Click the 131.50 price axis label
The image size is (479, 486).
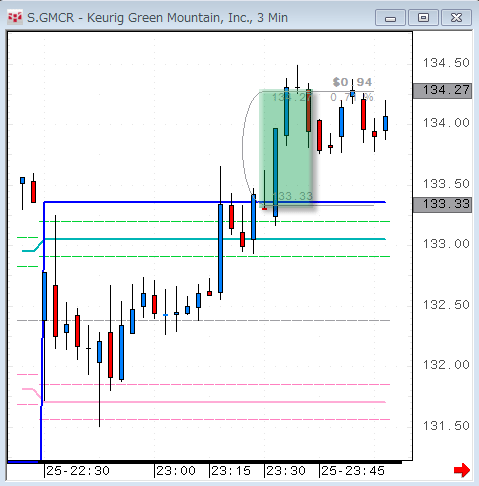tap(446, 426)
